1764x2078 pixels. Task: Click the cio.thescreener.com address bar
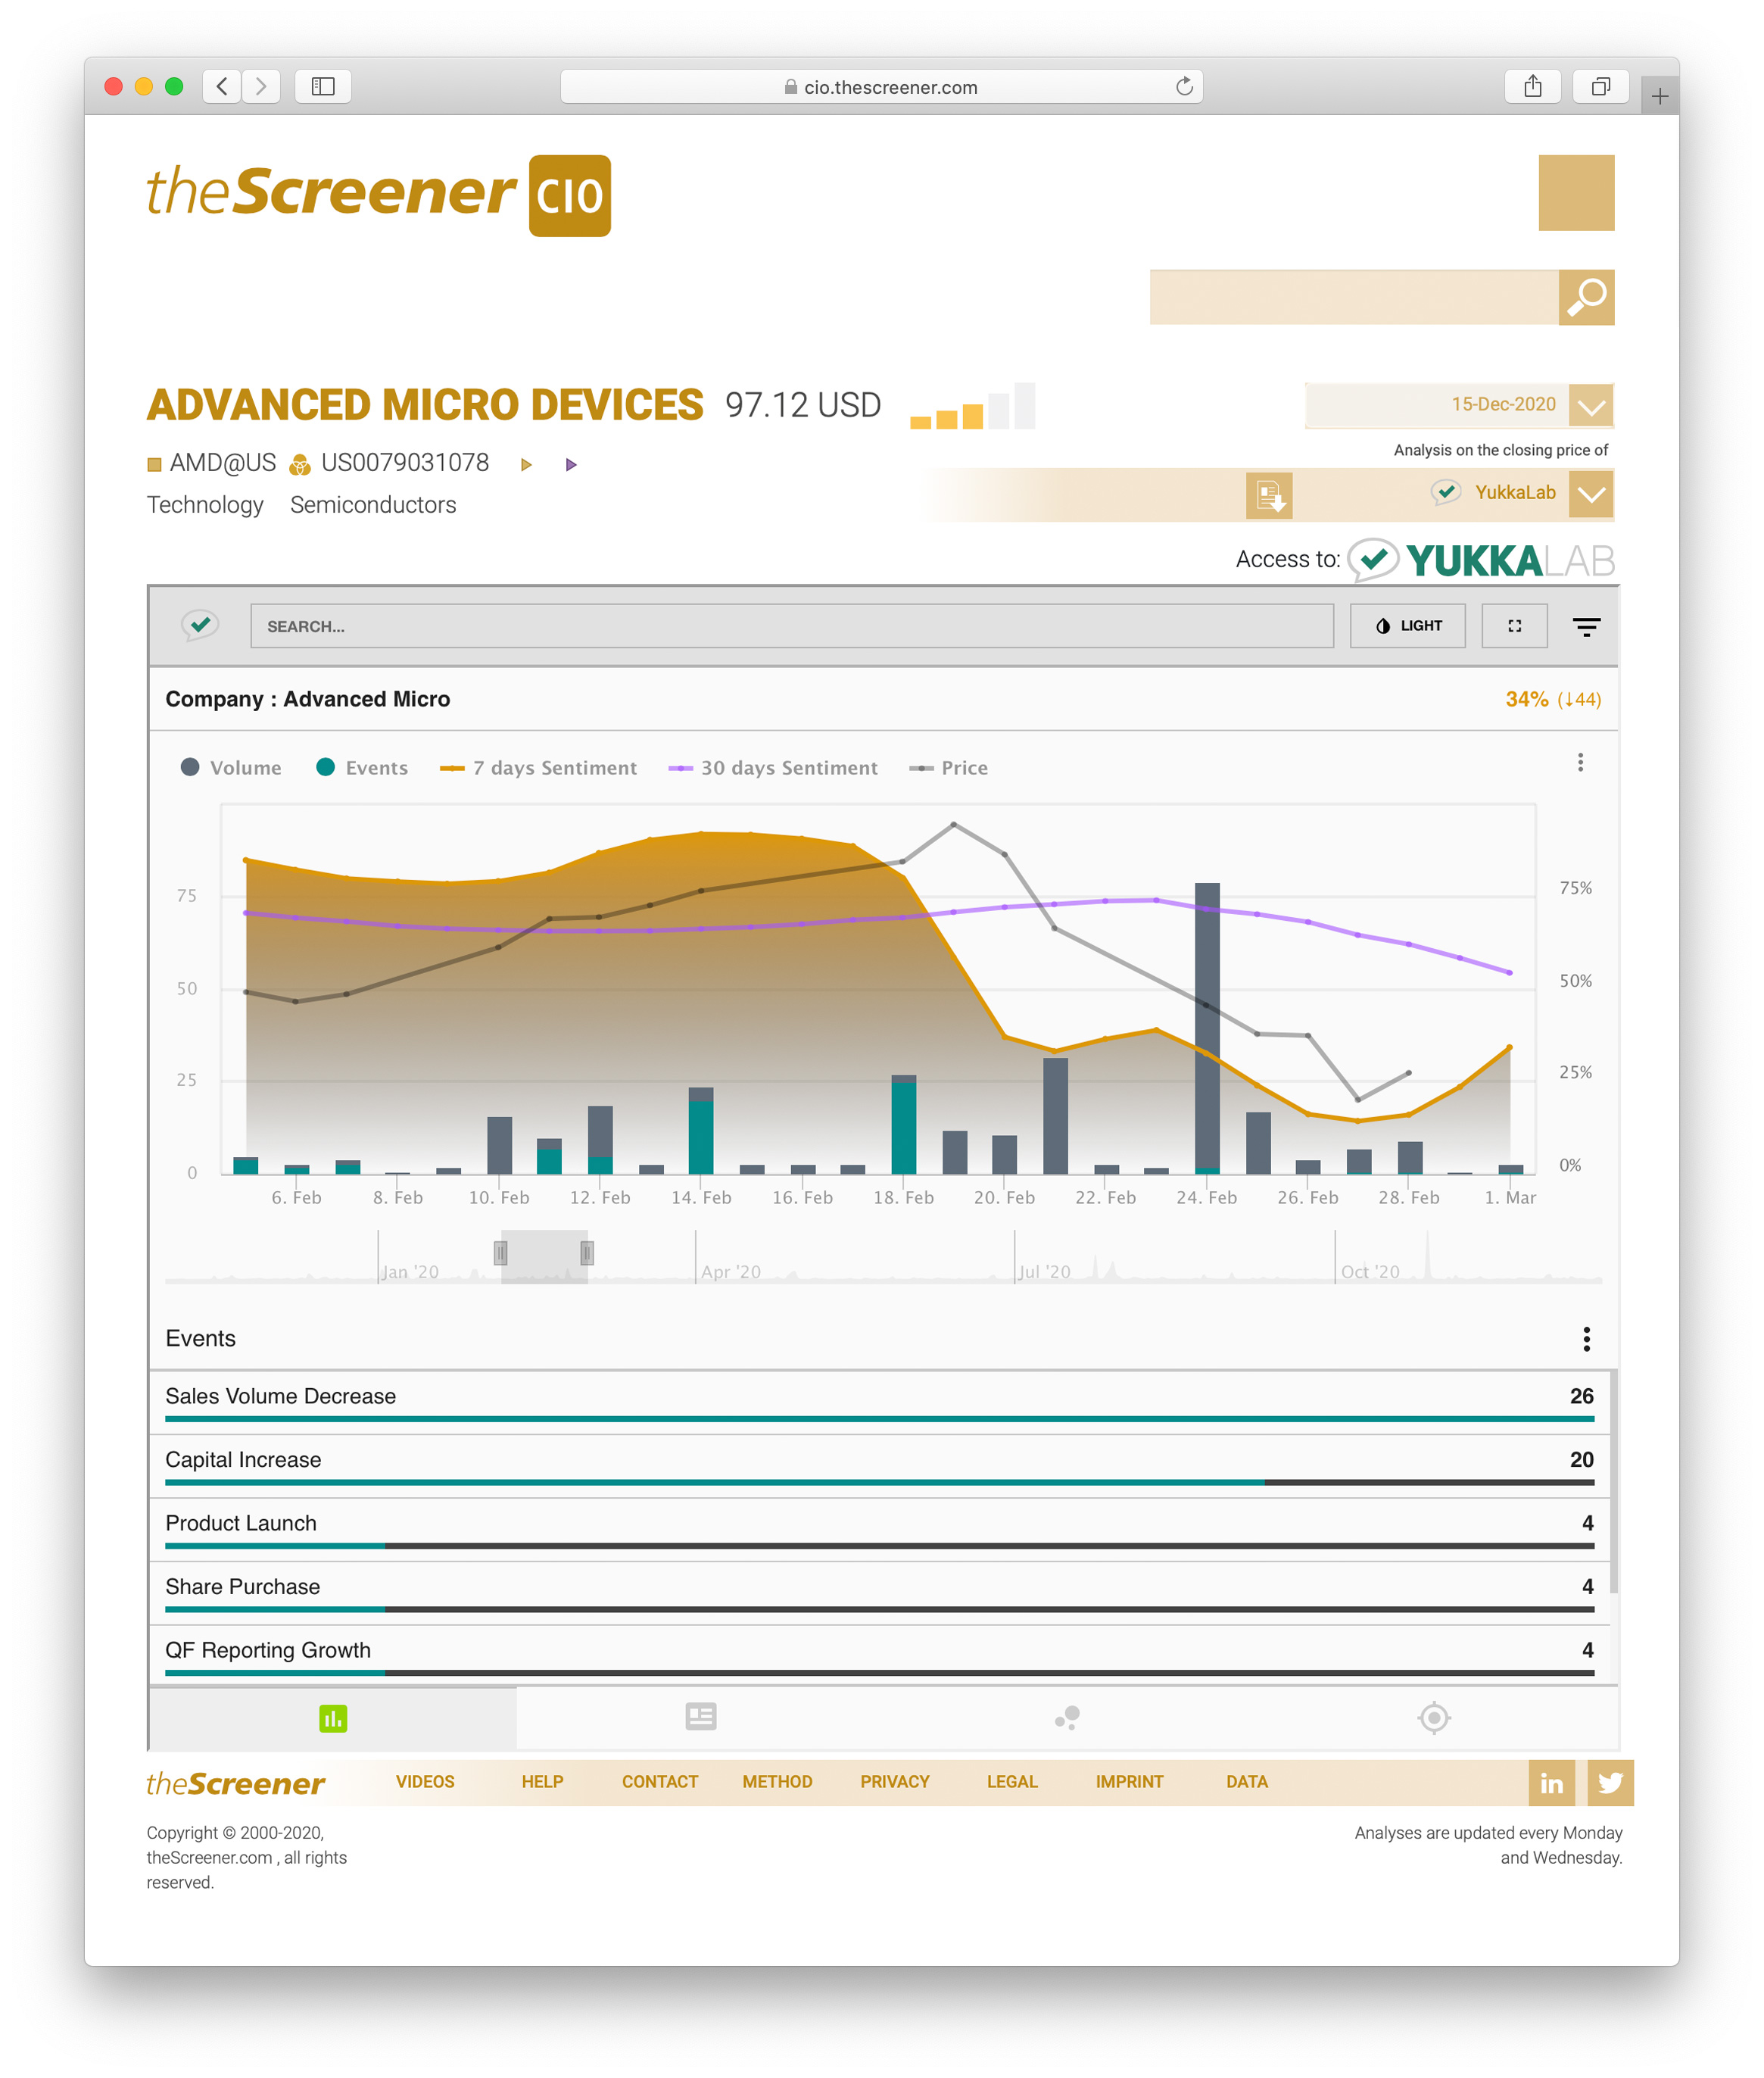[880, 87]
